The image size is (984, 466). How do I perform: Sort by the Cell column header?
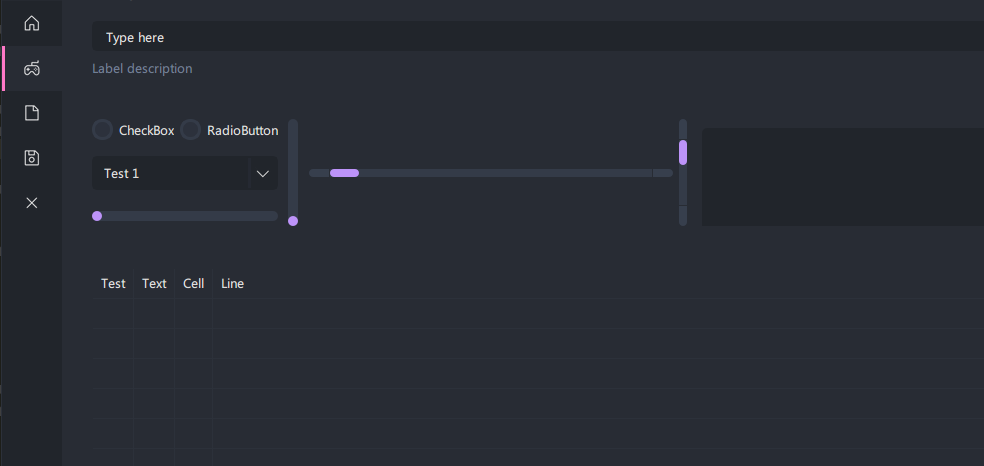tap(194, 284)
